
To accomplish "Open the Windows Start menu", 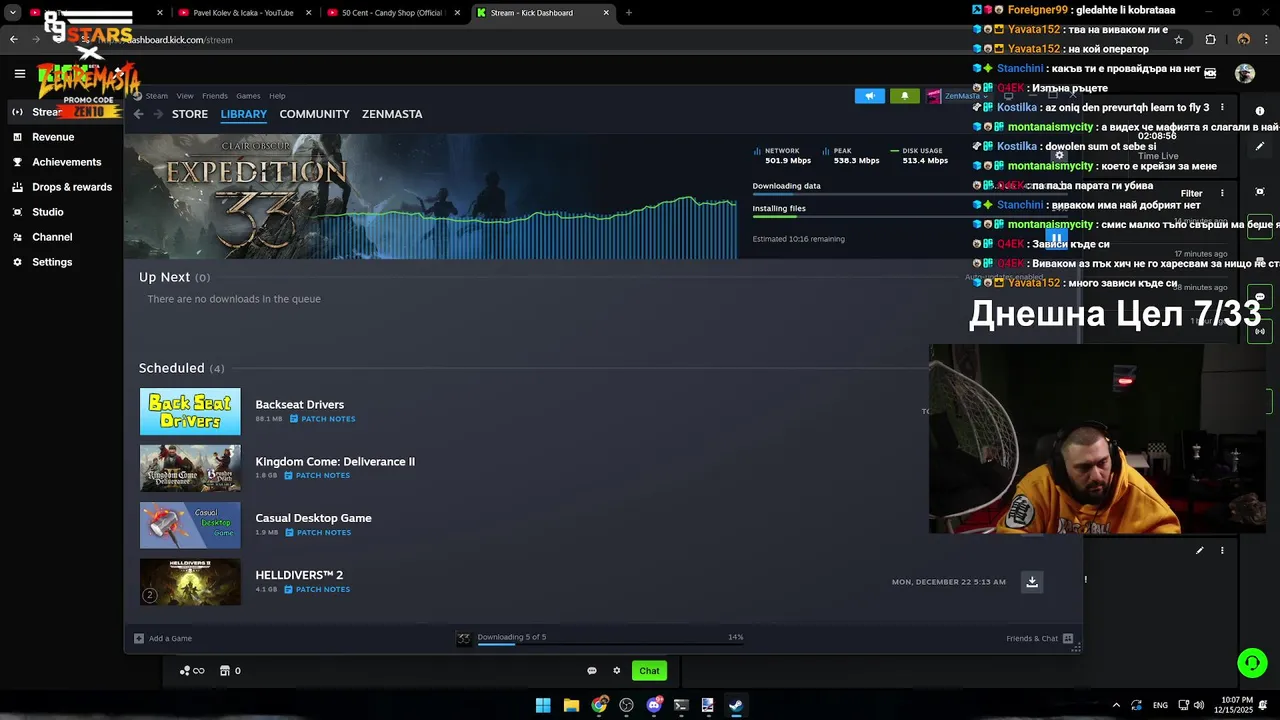I will click(543, 705).
